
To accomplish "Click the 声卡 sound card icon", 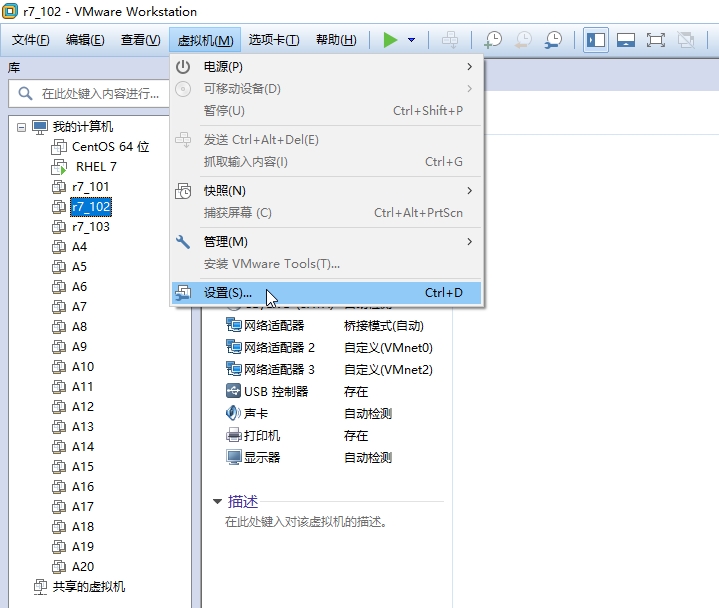I will [233, 413].
